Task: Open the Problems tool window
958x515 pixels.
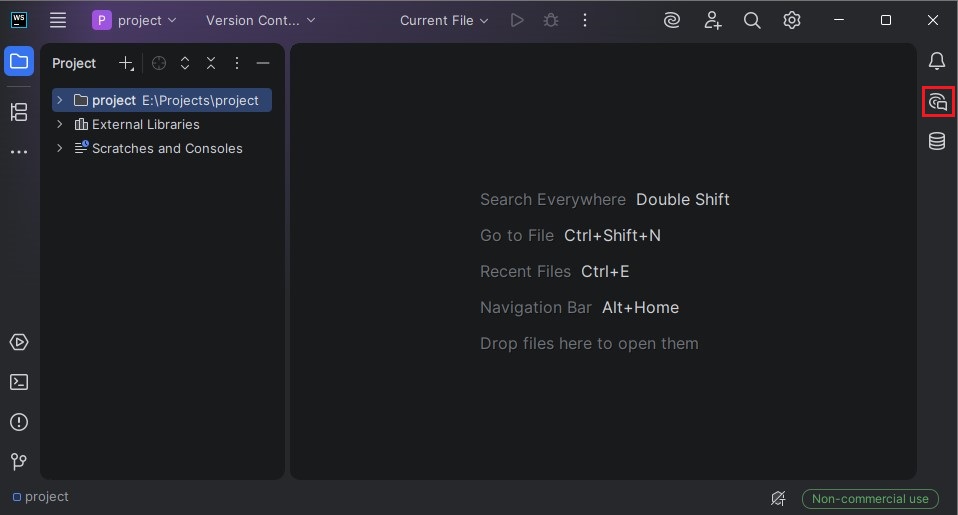Action: (x=19, y=422)
